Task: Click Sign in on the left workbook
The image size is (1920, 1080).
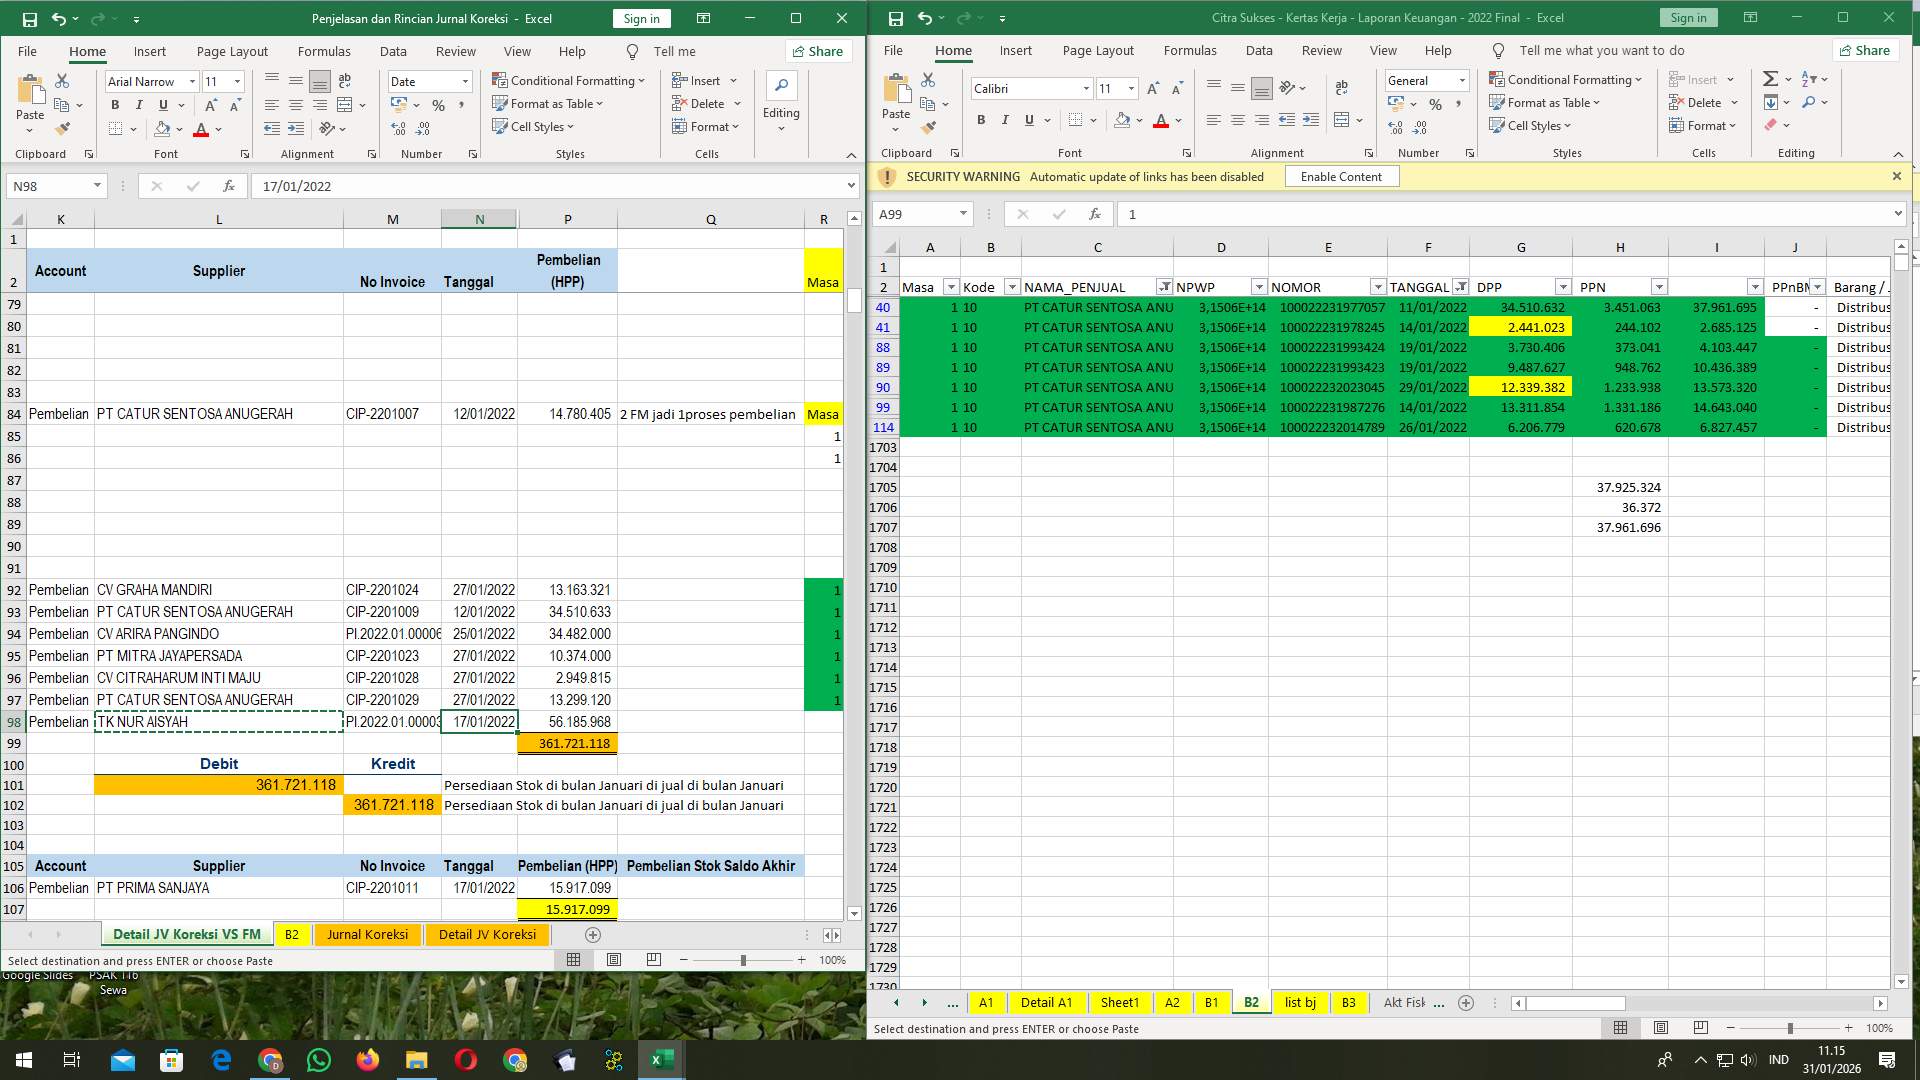Action: (x=640, y=18)
